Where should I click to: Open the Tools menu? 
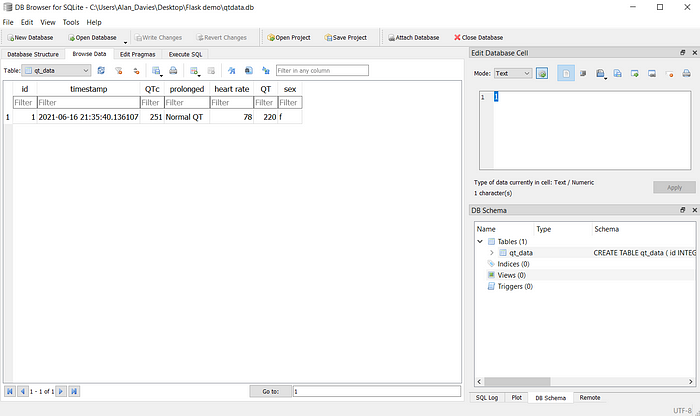point(71,22)
